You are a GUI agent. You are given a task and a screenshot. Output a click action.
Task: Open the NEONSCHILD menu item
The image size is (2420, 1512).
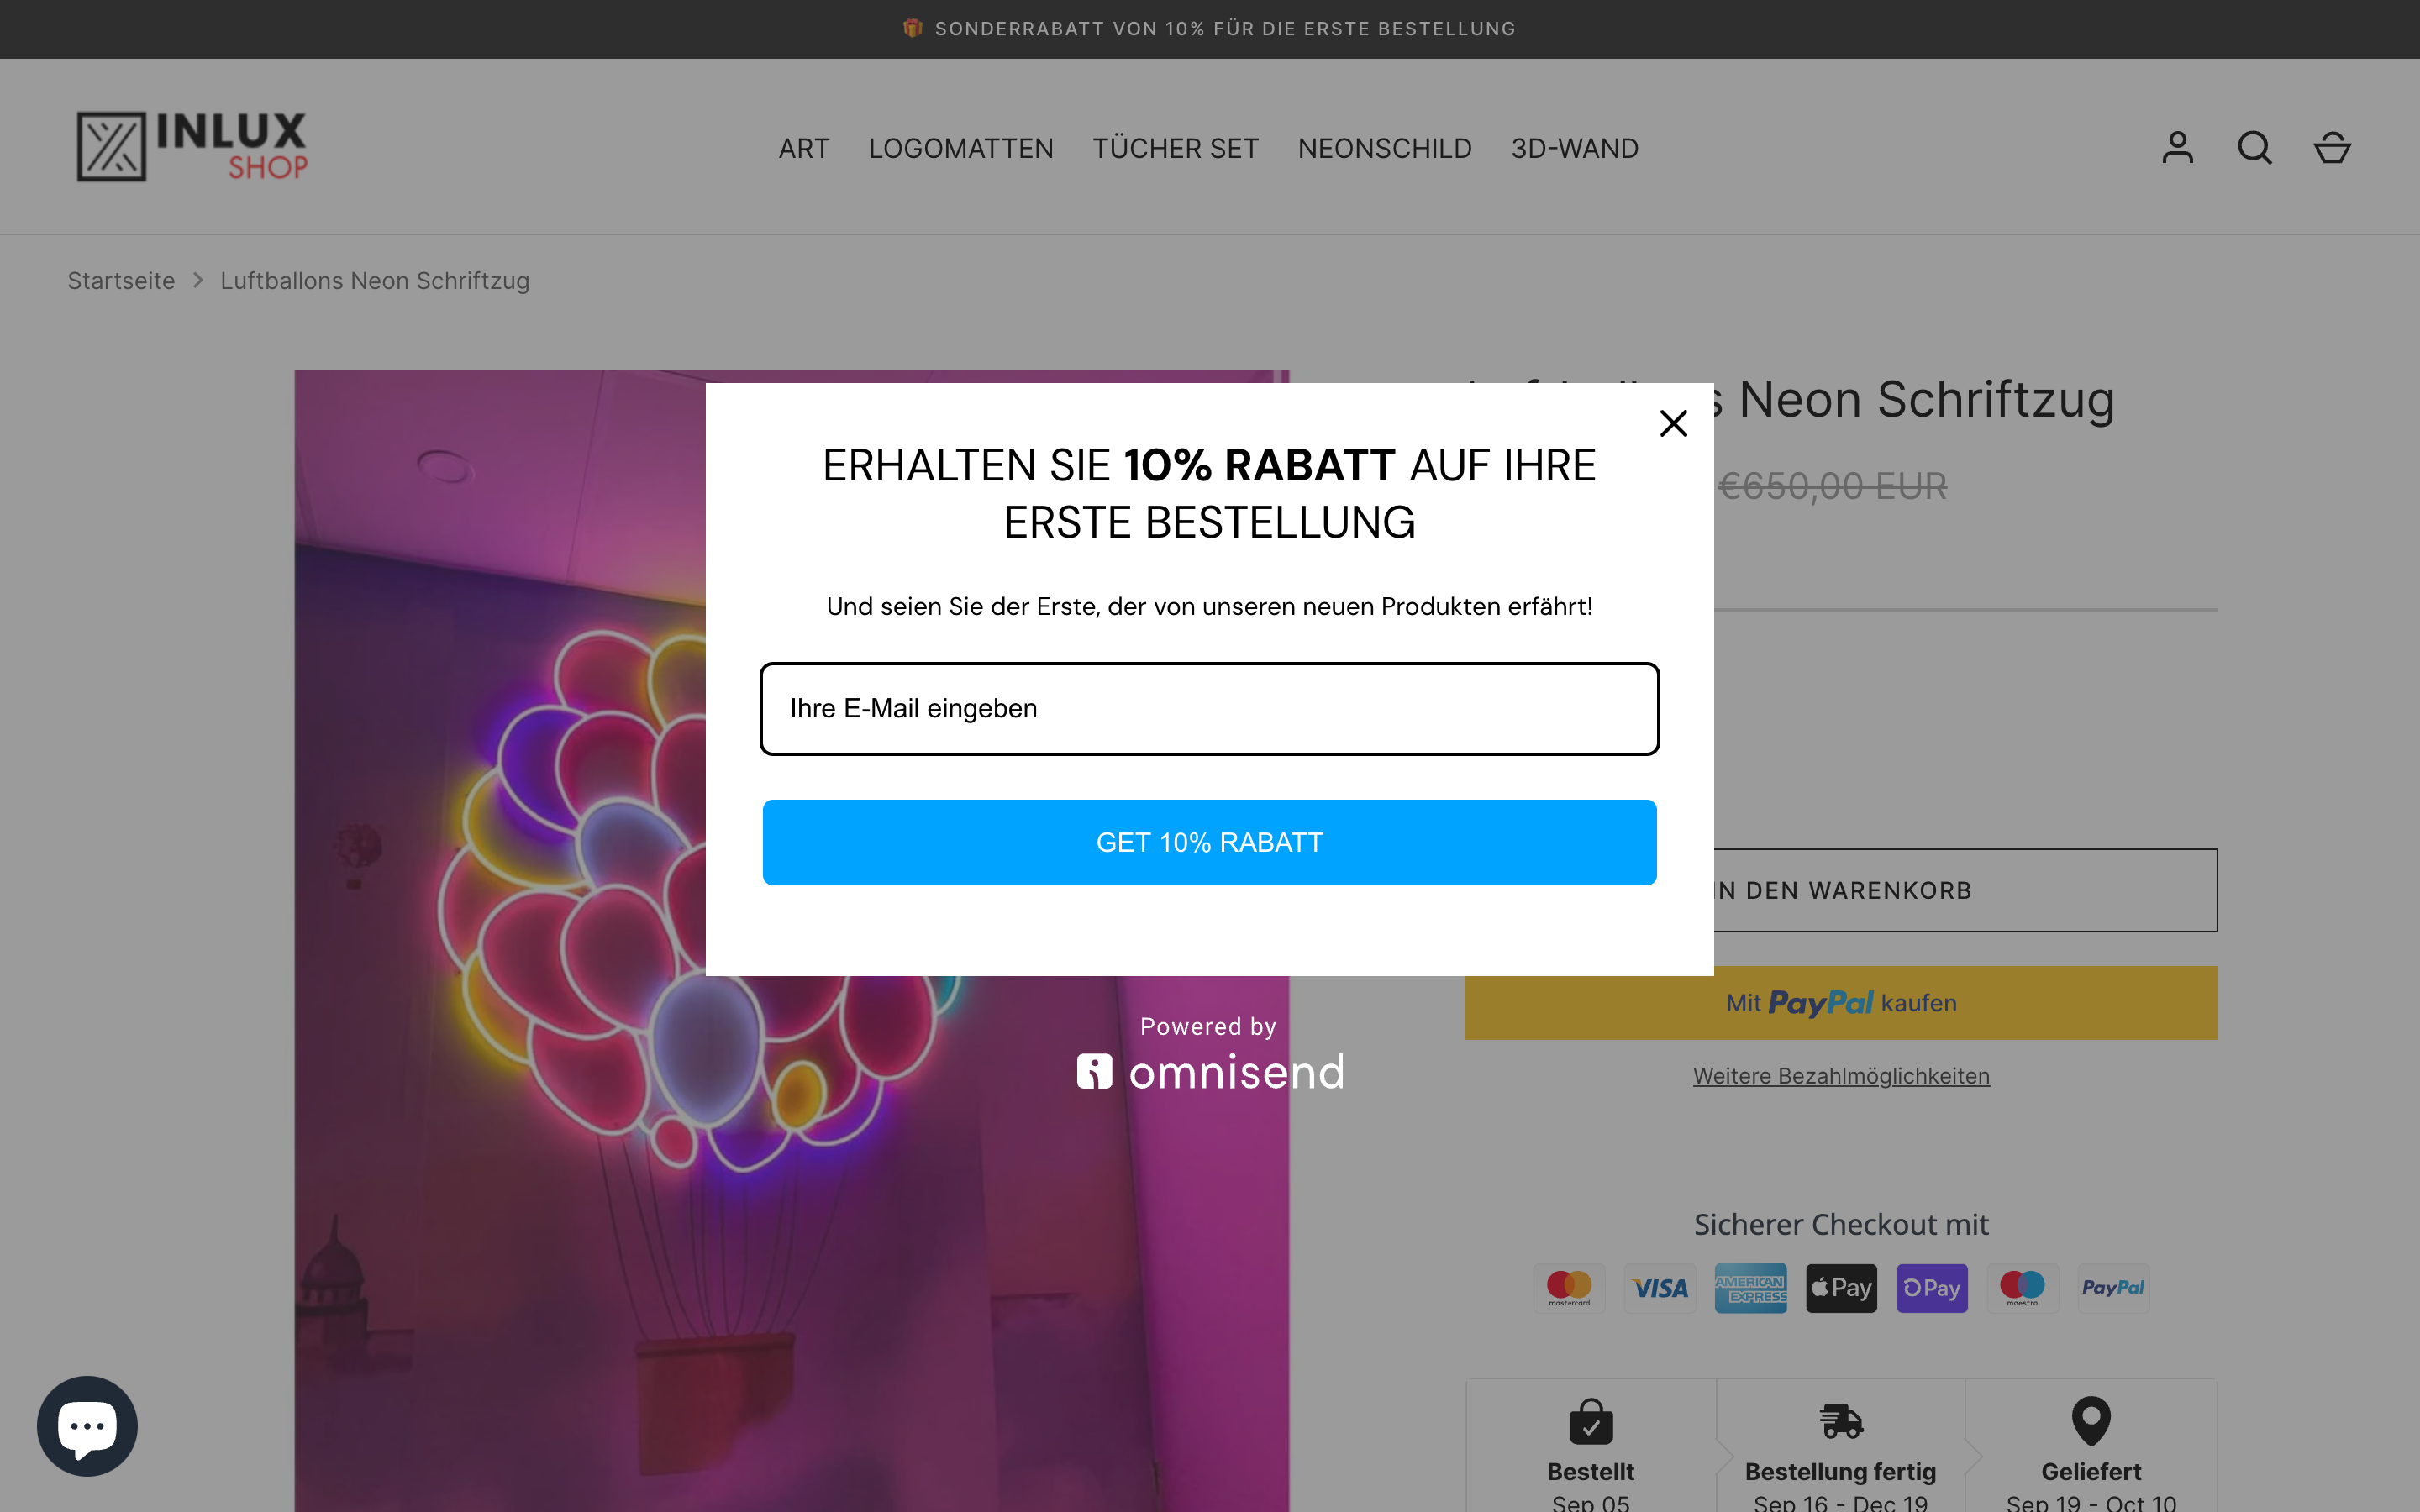pyautogui.click(x=1385, y=148)
